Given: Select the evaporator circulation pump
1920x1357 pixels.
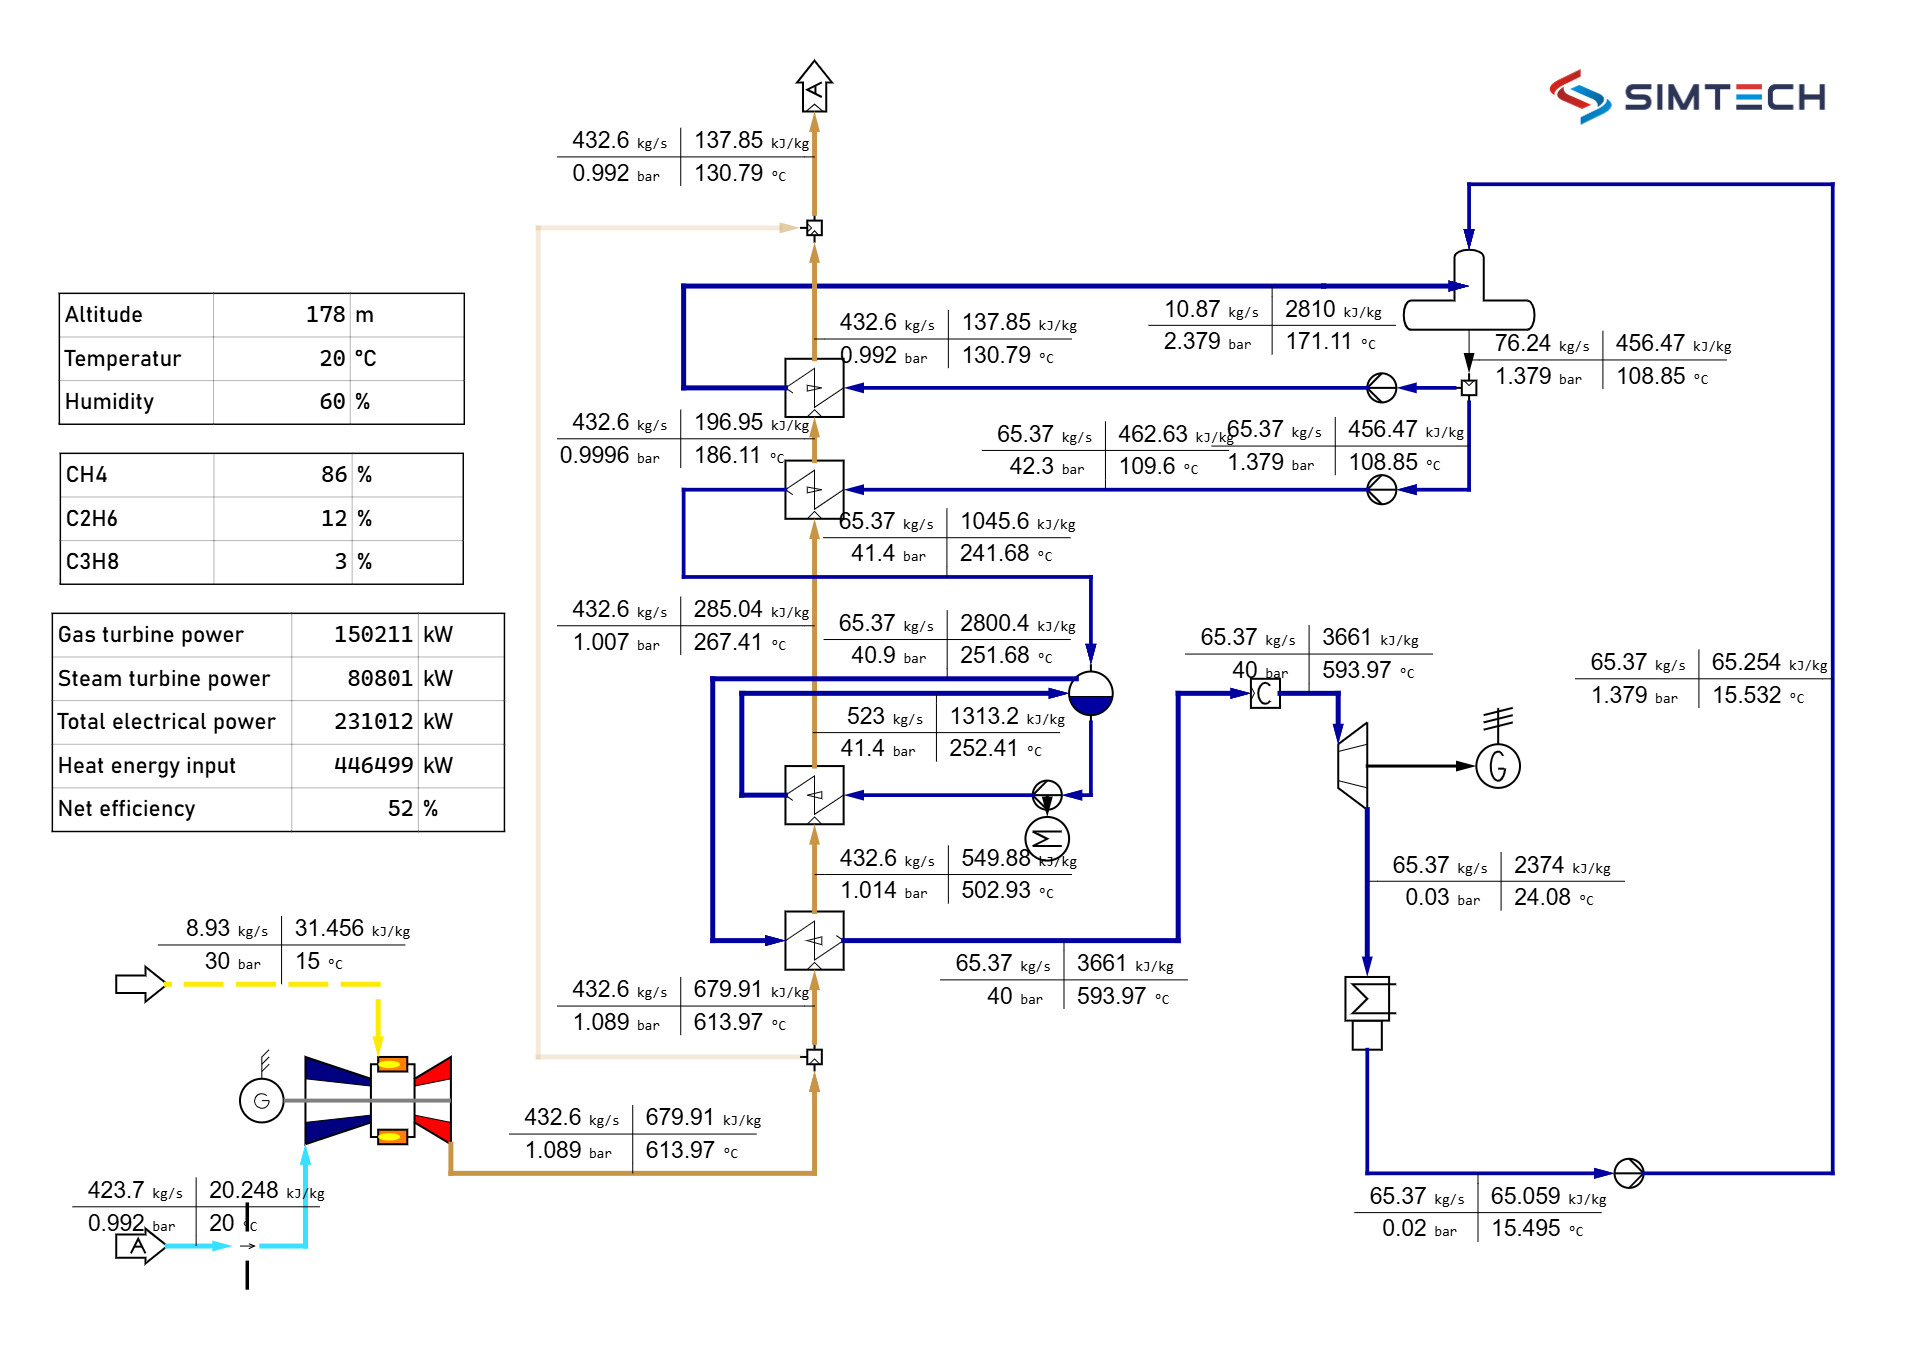Looking at the screenshot, I should coord(1047,795).
